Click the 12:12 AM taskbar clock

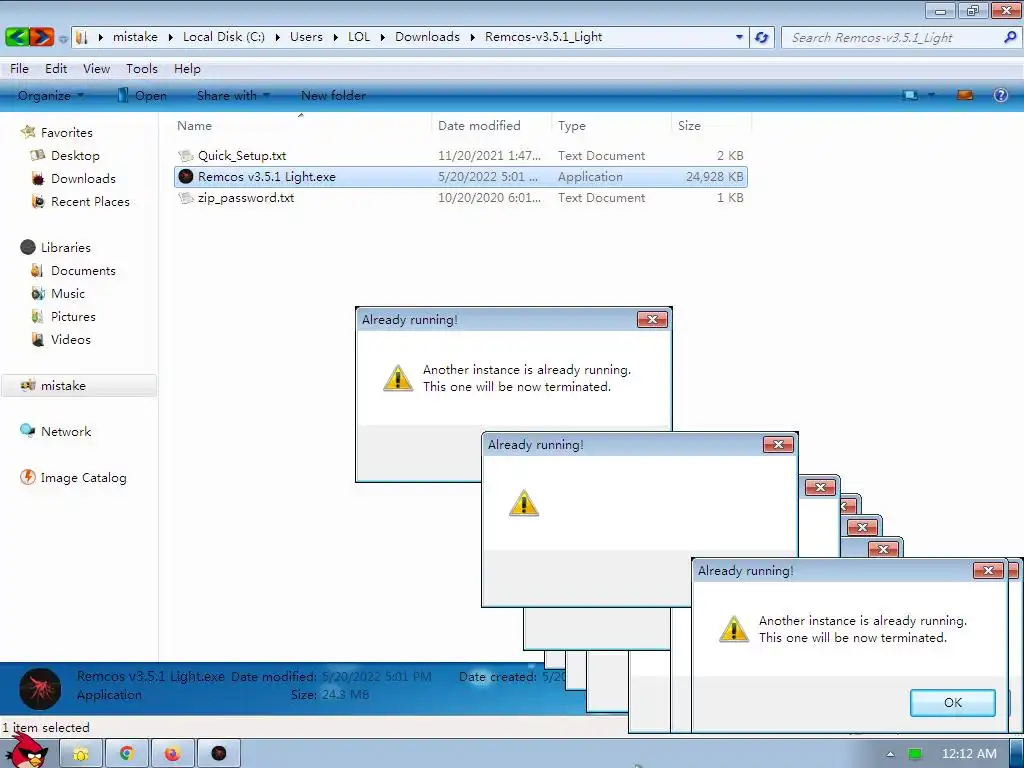[969, 754]
